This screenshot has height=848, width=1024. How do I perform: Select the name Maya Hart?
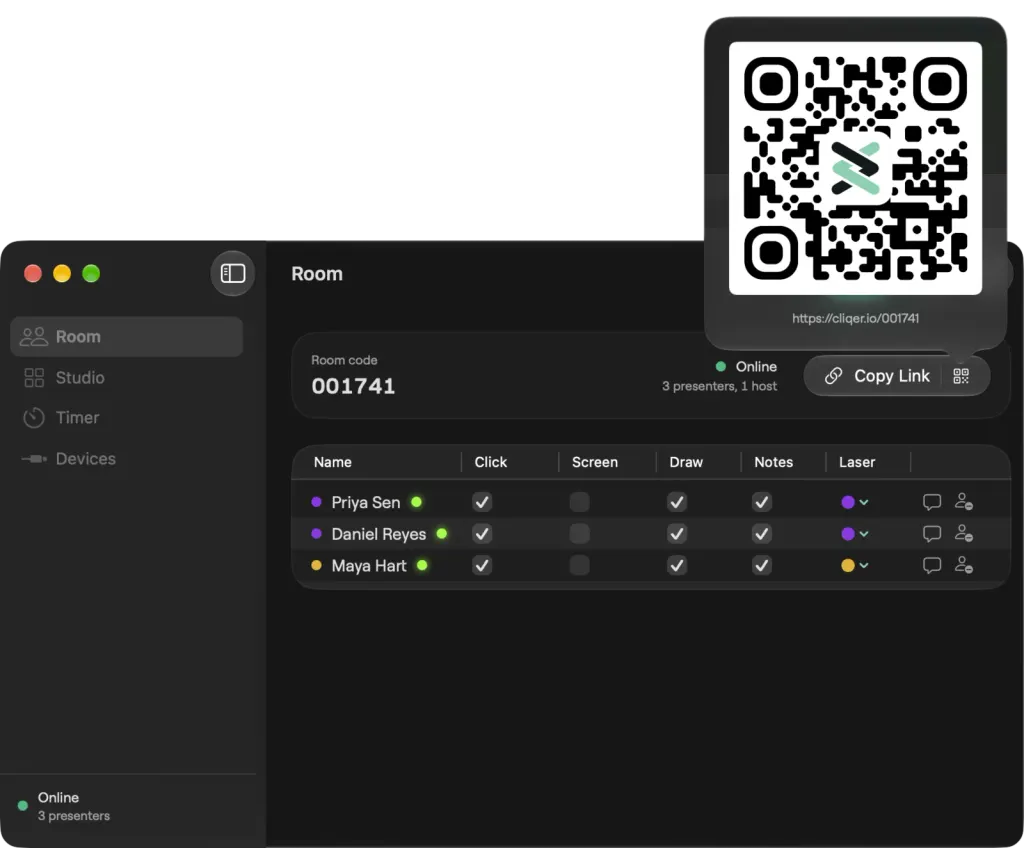pos(369,566)
